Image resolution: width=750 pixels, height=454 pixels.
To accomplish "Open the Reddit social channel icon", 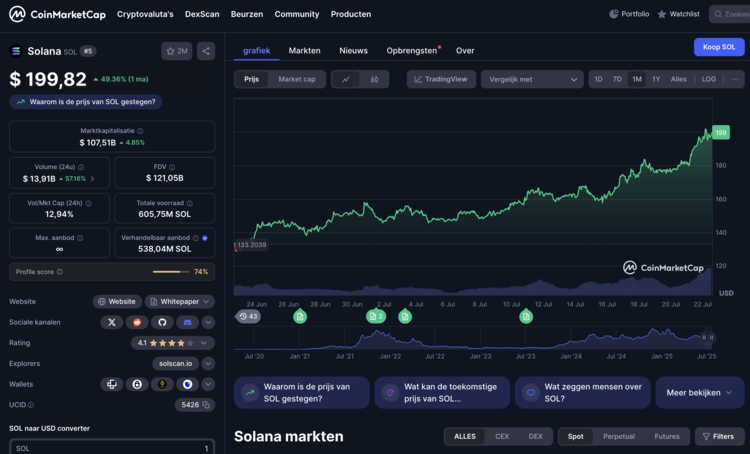I will 137,322.
